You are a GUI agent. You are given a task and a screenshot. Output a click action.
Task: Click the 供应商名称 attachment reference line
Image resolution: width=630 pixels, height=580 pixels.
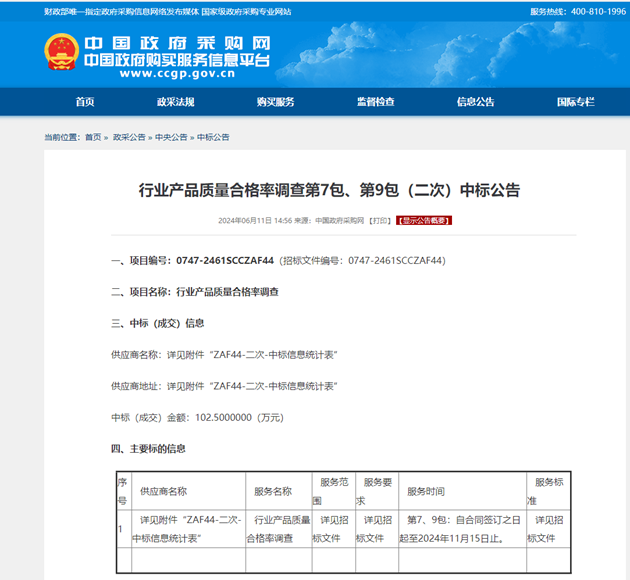[224, 355]
